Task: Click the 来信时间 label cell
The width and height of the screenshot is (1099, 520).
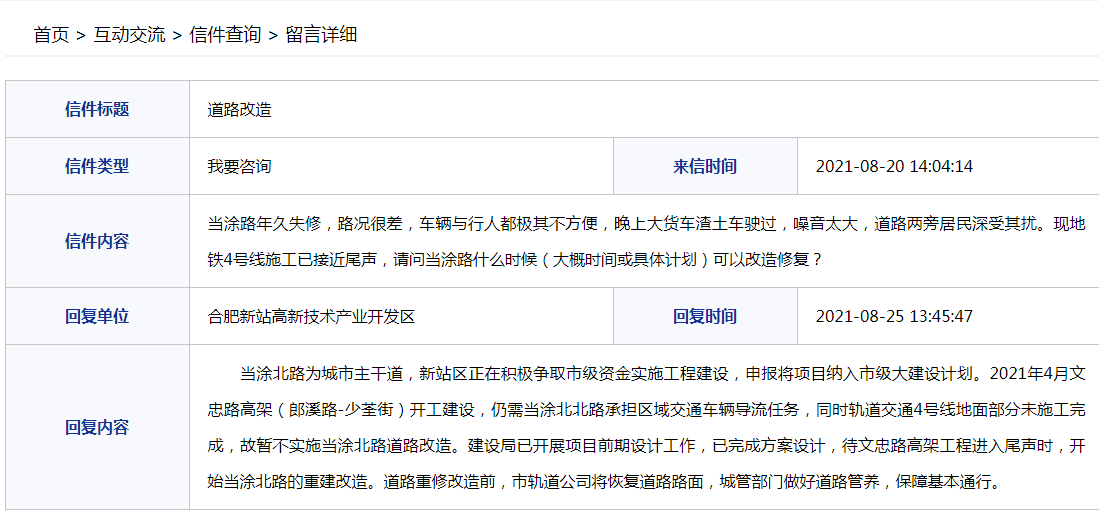Action: (705, 166)
